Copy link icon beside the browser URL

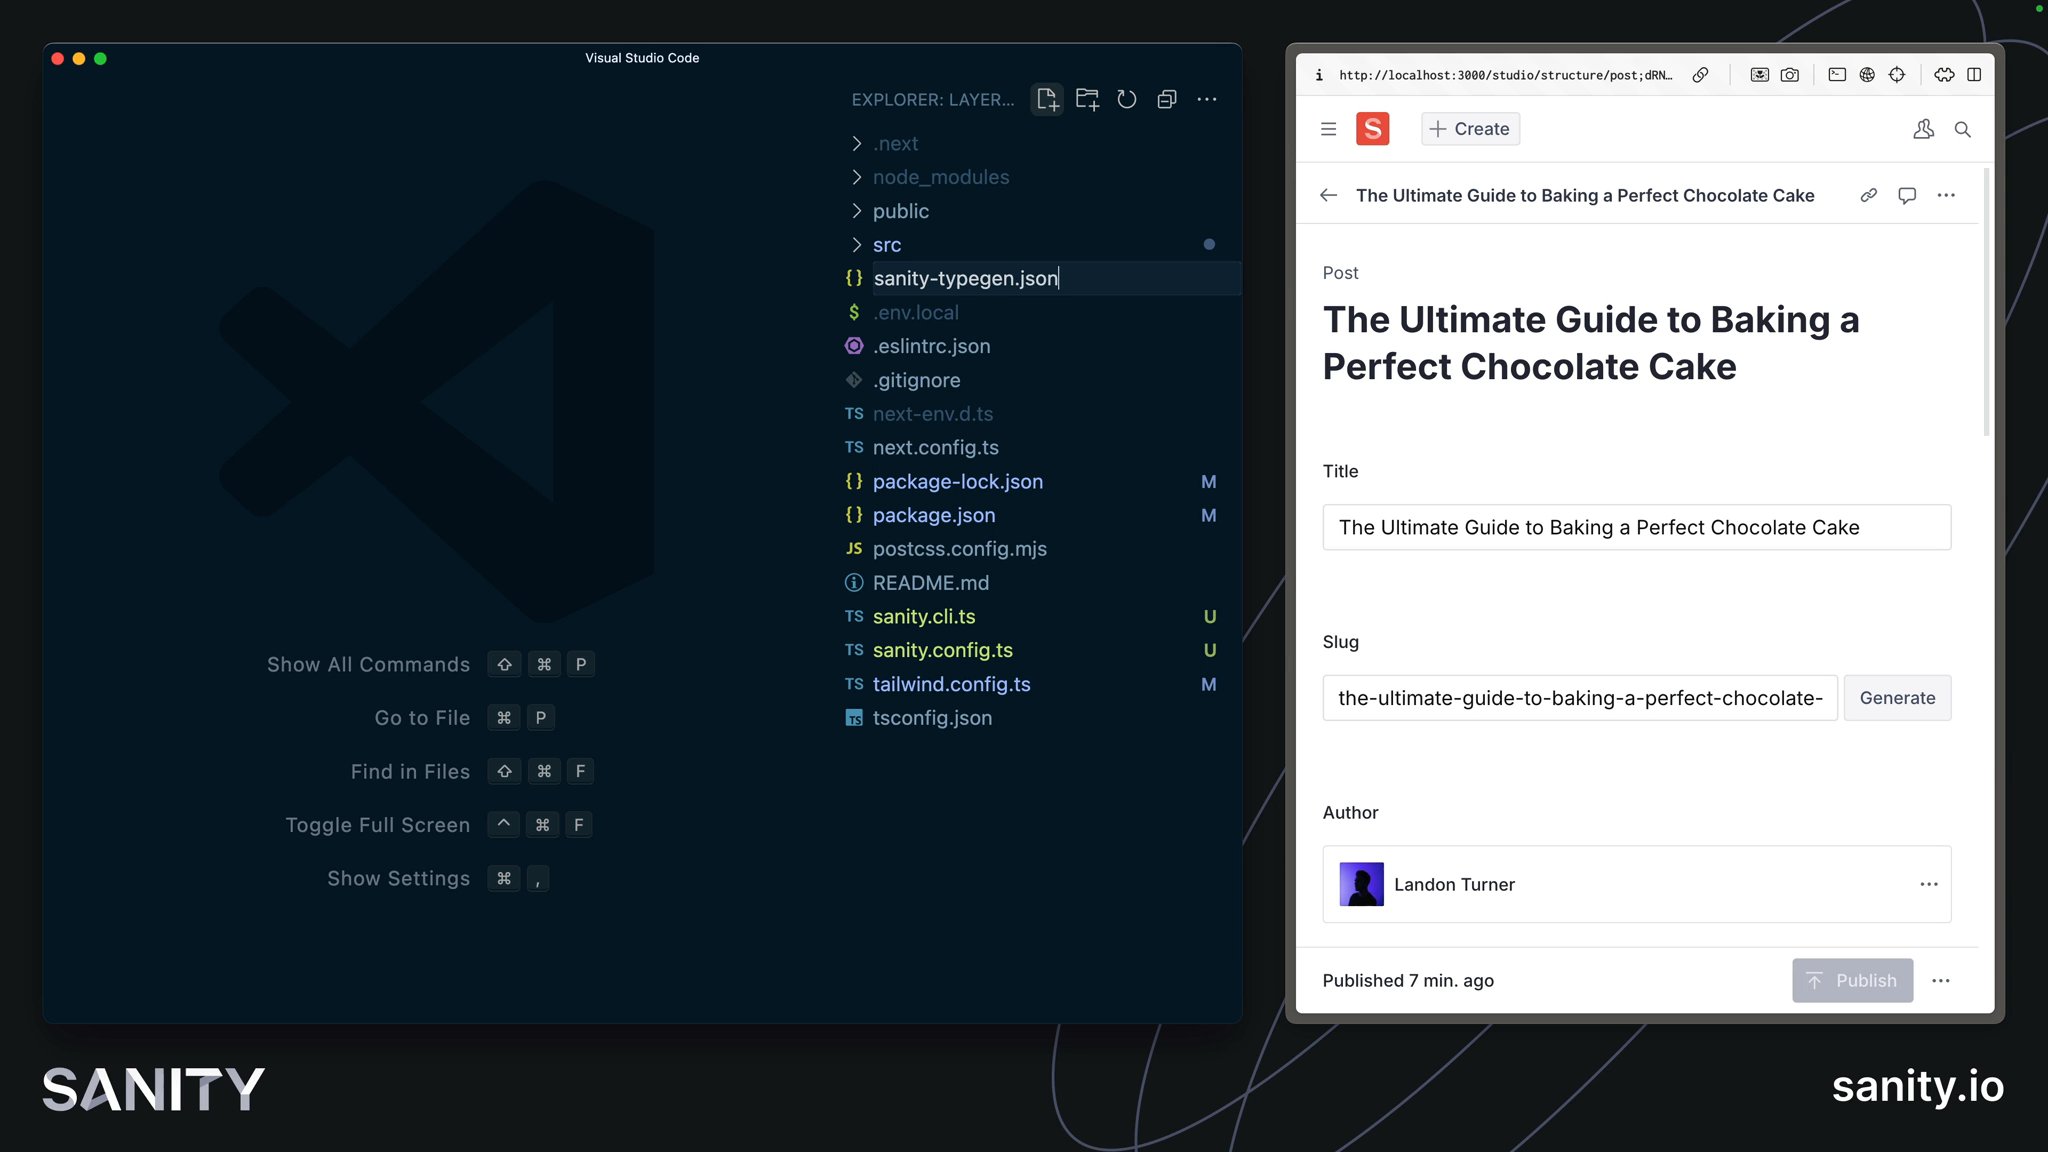coord(1700,75)
